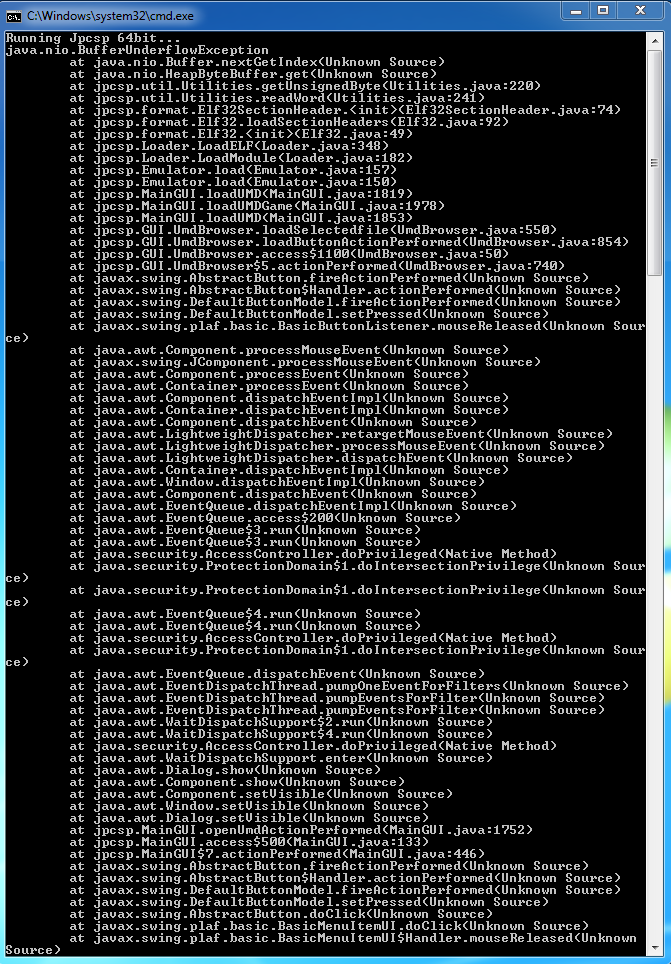Click the Dialog.setVisible line

[248, 818]
